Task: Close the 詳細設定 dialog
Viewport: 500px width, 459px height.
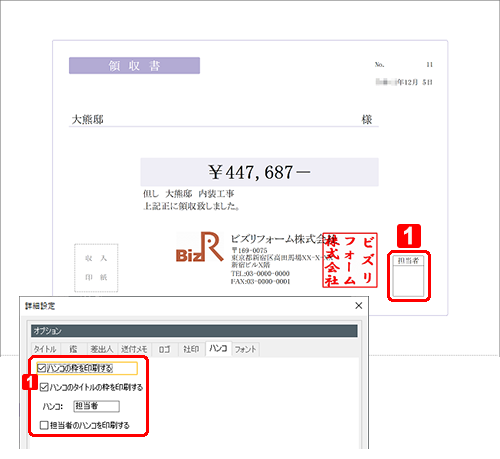Action: tap(359, 305)
